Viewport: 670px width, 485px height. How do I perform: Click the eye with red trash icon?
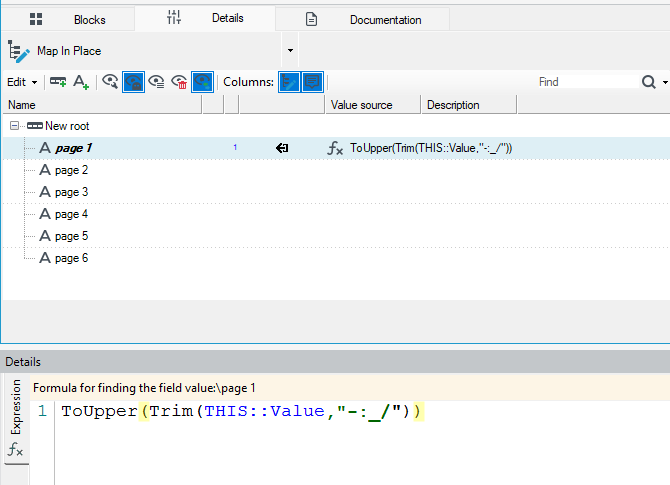click(179, 82)
